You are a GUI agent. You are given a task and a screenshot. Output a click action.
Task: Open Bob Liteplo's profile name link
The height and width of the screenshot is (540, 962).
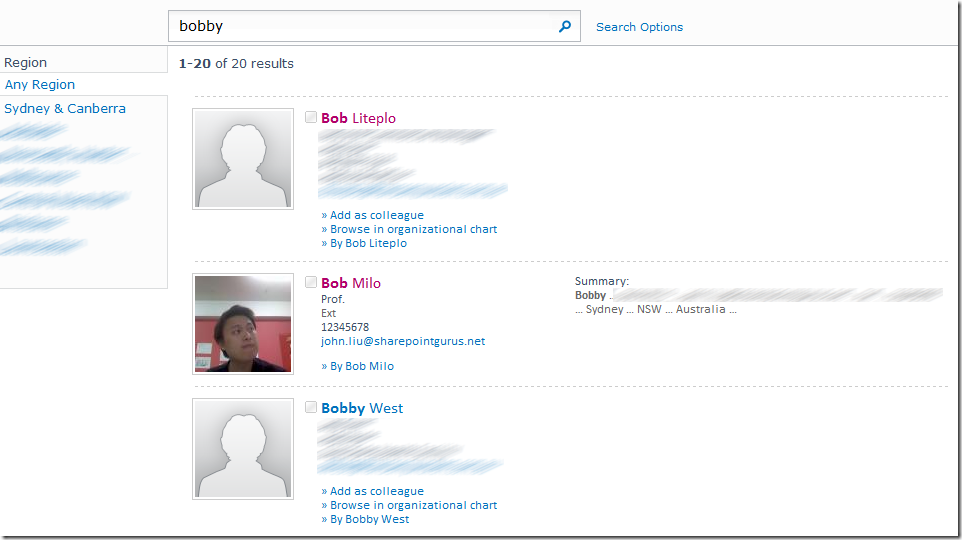click(358, 118)
